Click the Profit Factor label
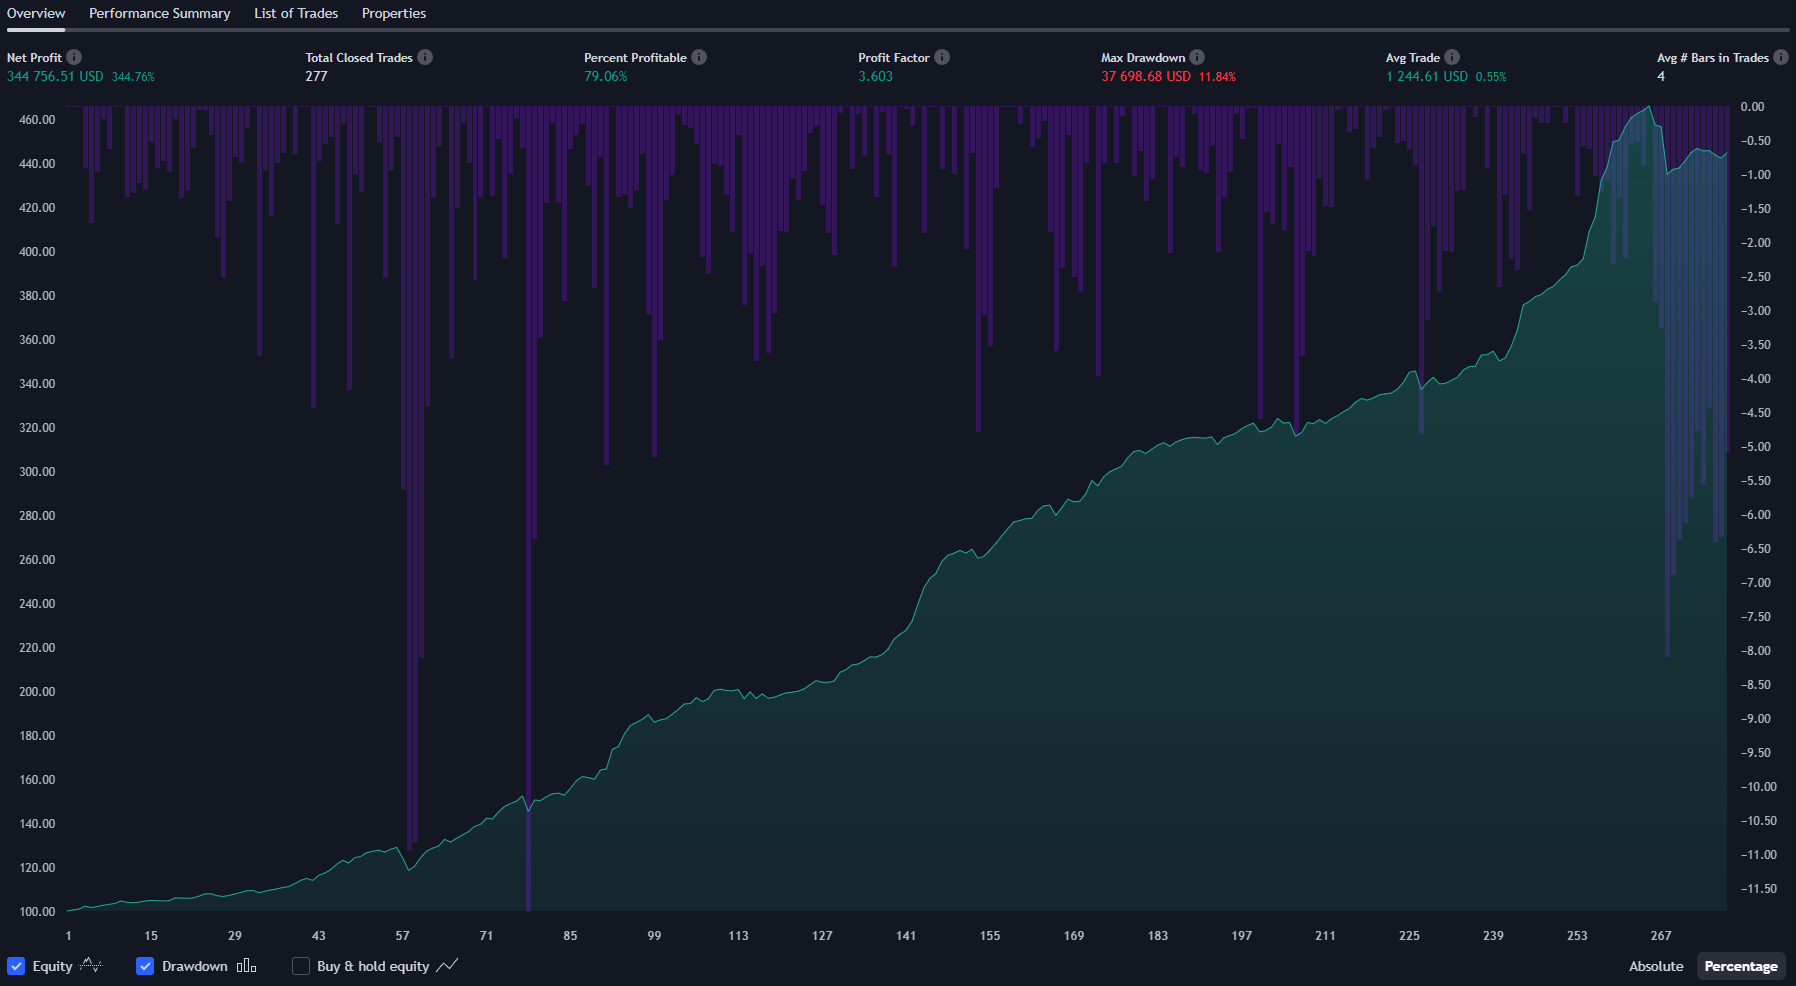 coord(894,58)
